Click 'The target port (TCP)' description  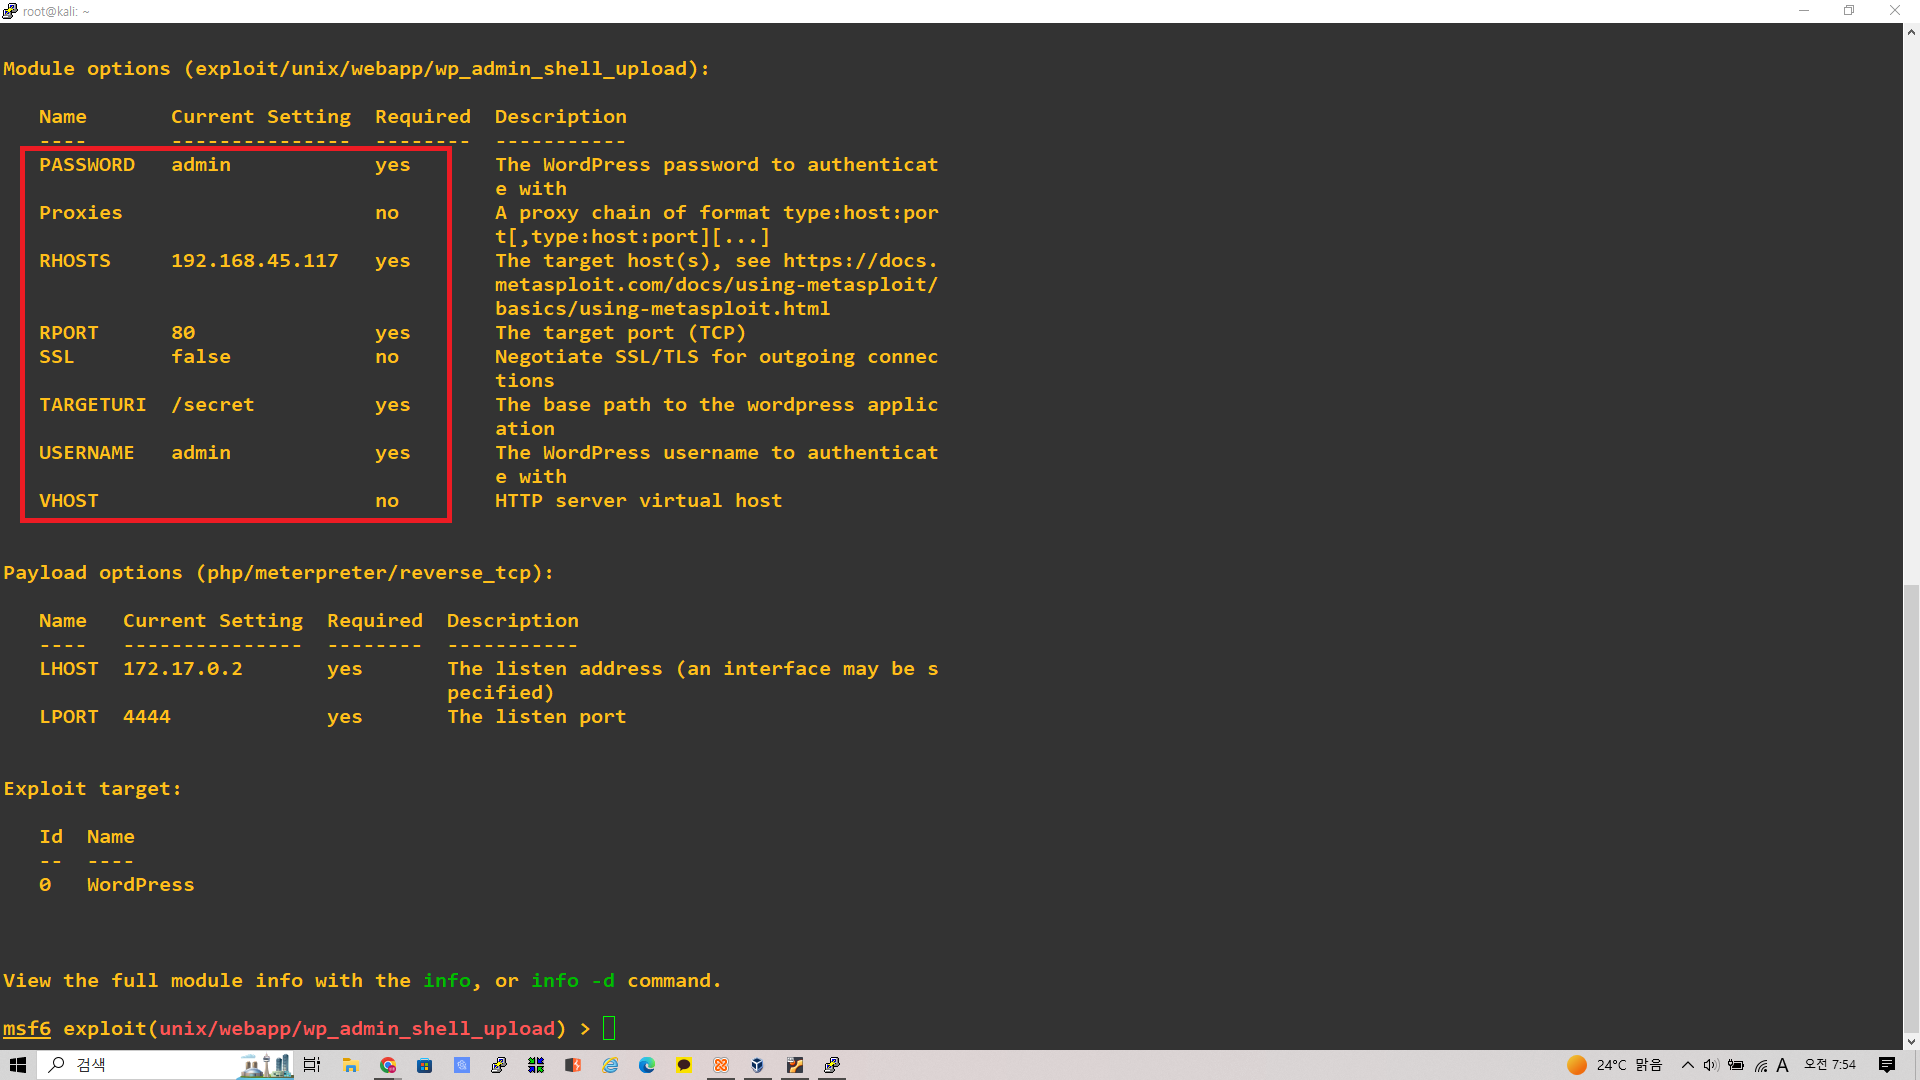[x=621, y=333]
